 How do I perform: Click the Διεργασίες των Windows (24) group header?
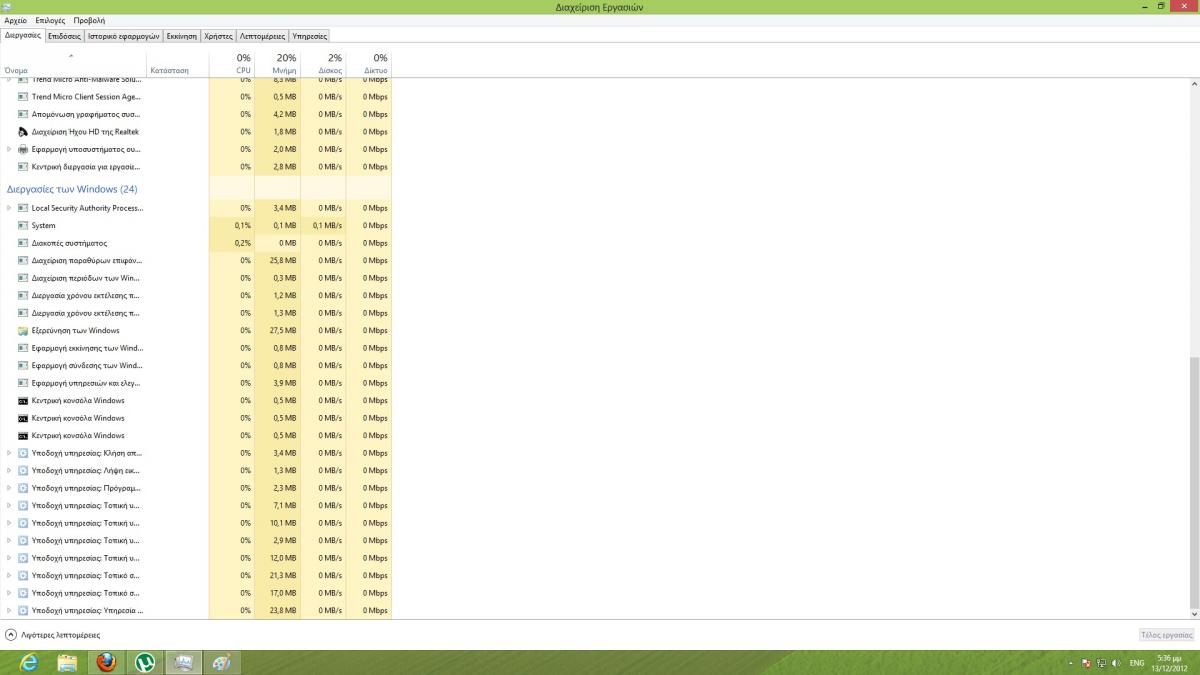(72, 189)
